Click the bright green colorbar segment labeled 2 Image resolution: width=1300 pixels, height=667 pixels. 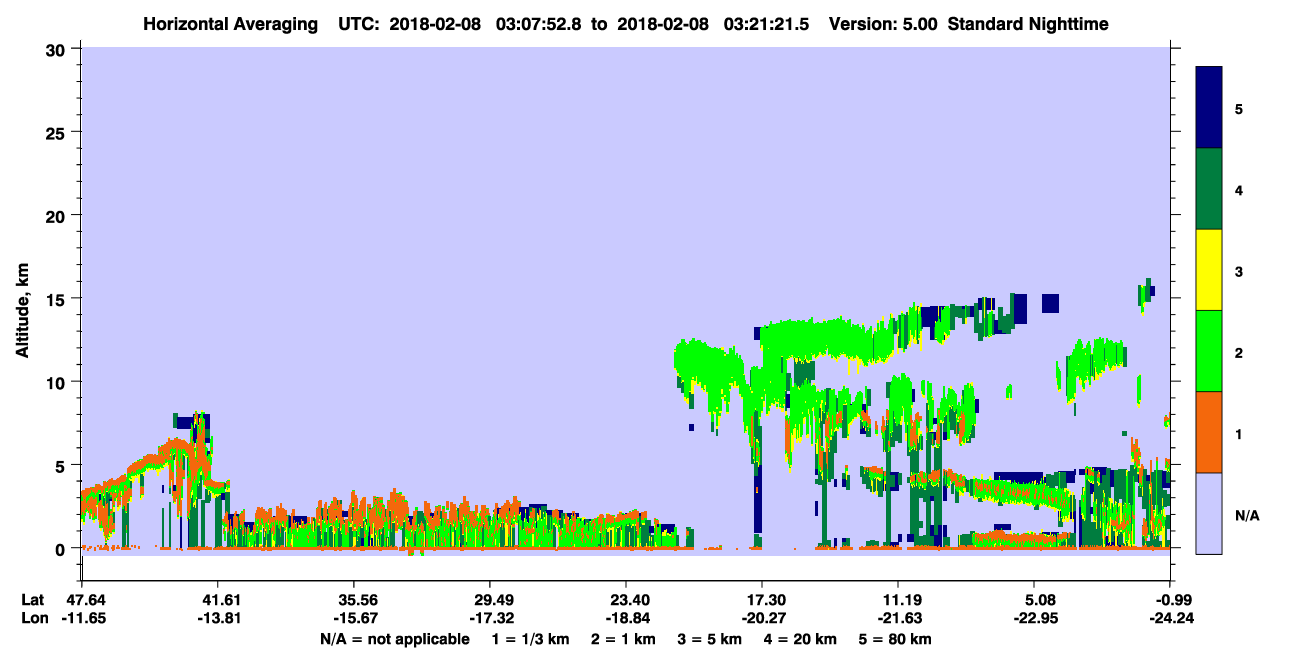[1209, 351]
